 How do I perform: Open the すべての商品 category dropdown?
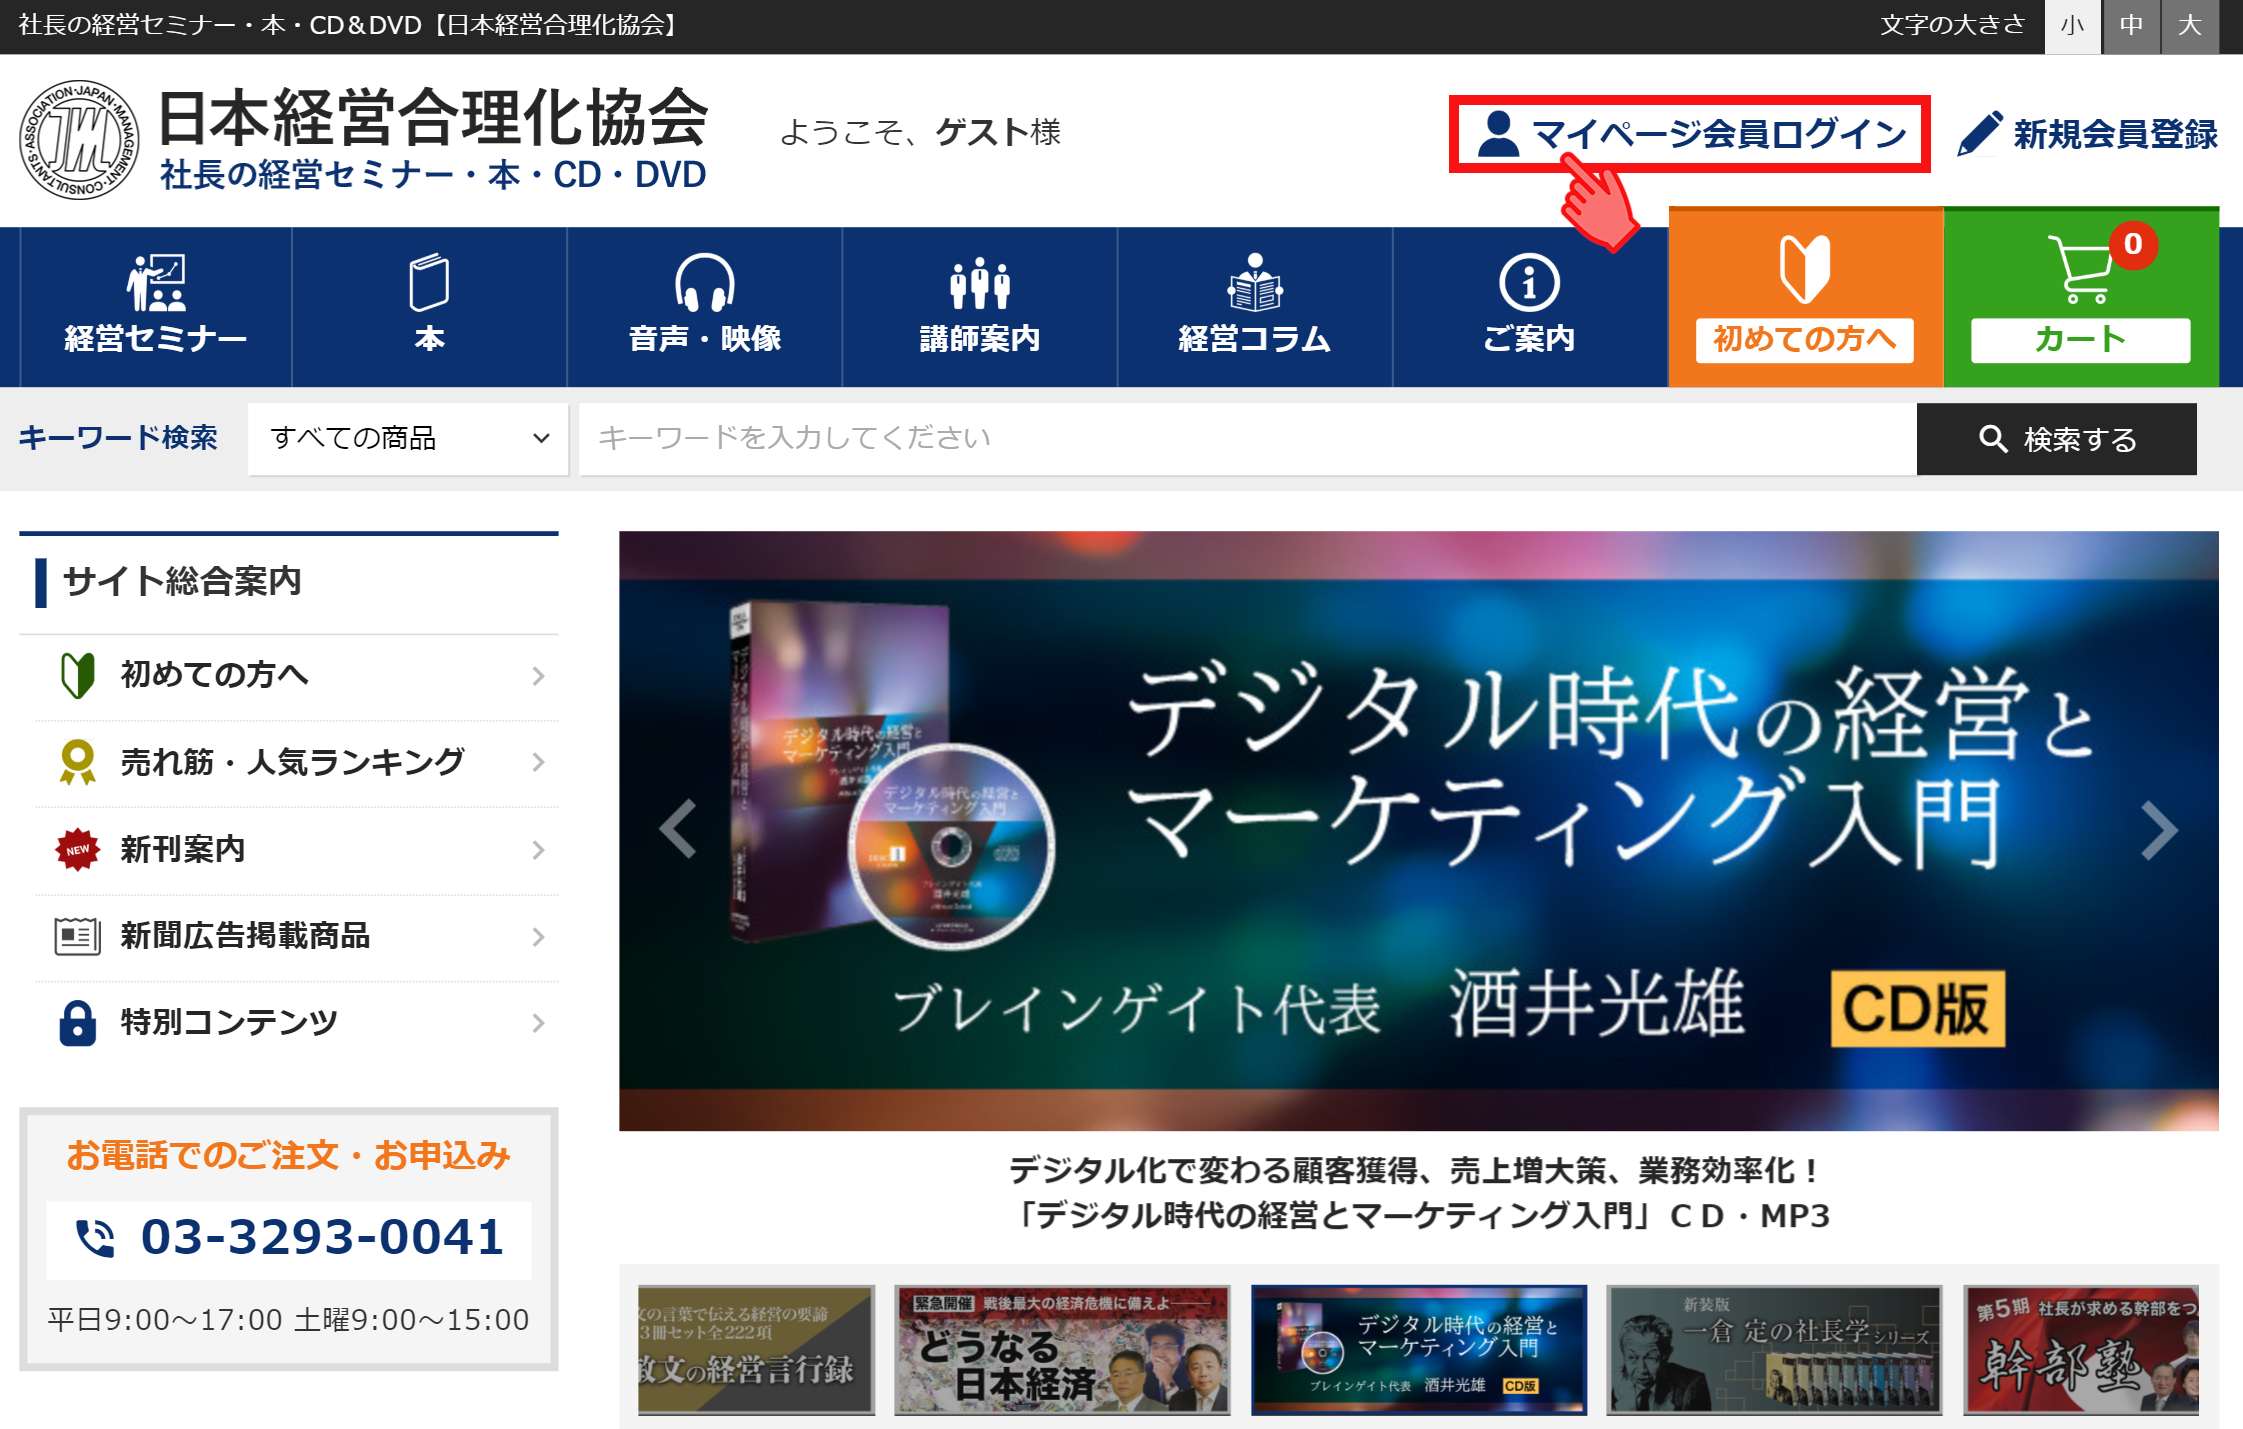(x=408, y=438)
